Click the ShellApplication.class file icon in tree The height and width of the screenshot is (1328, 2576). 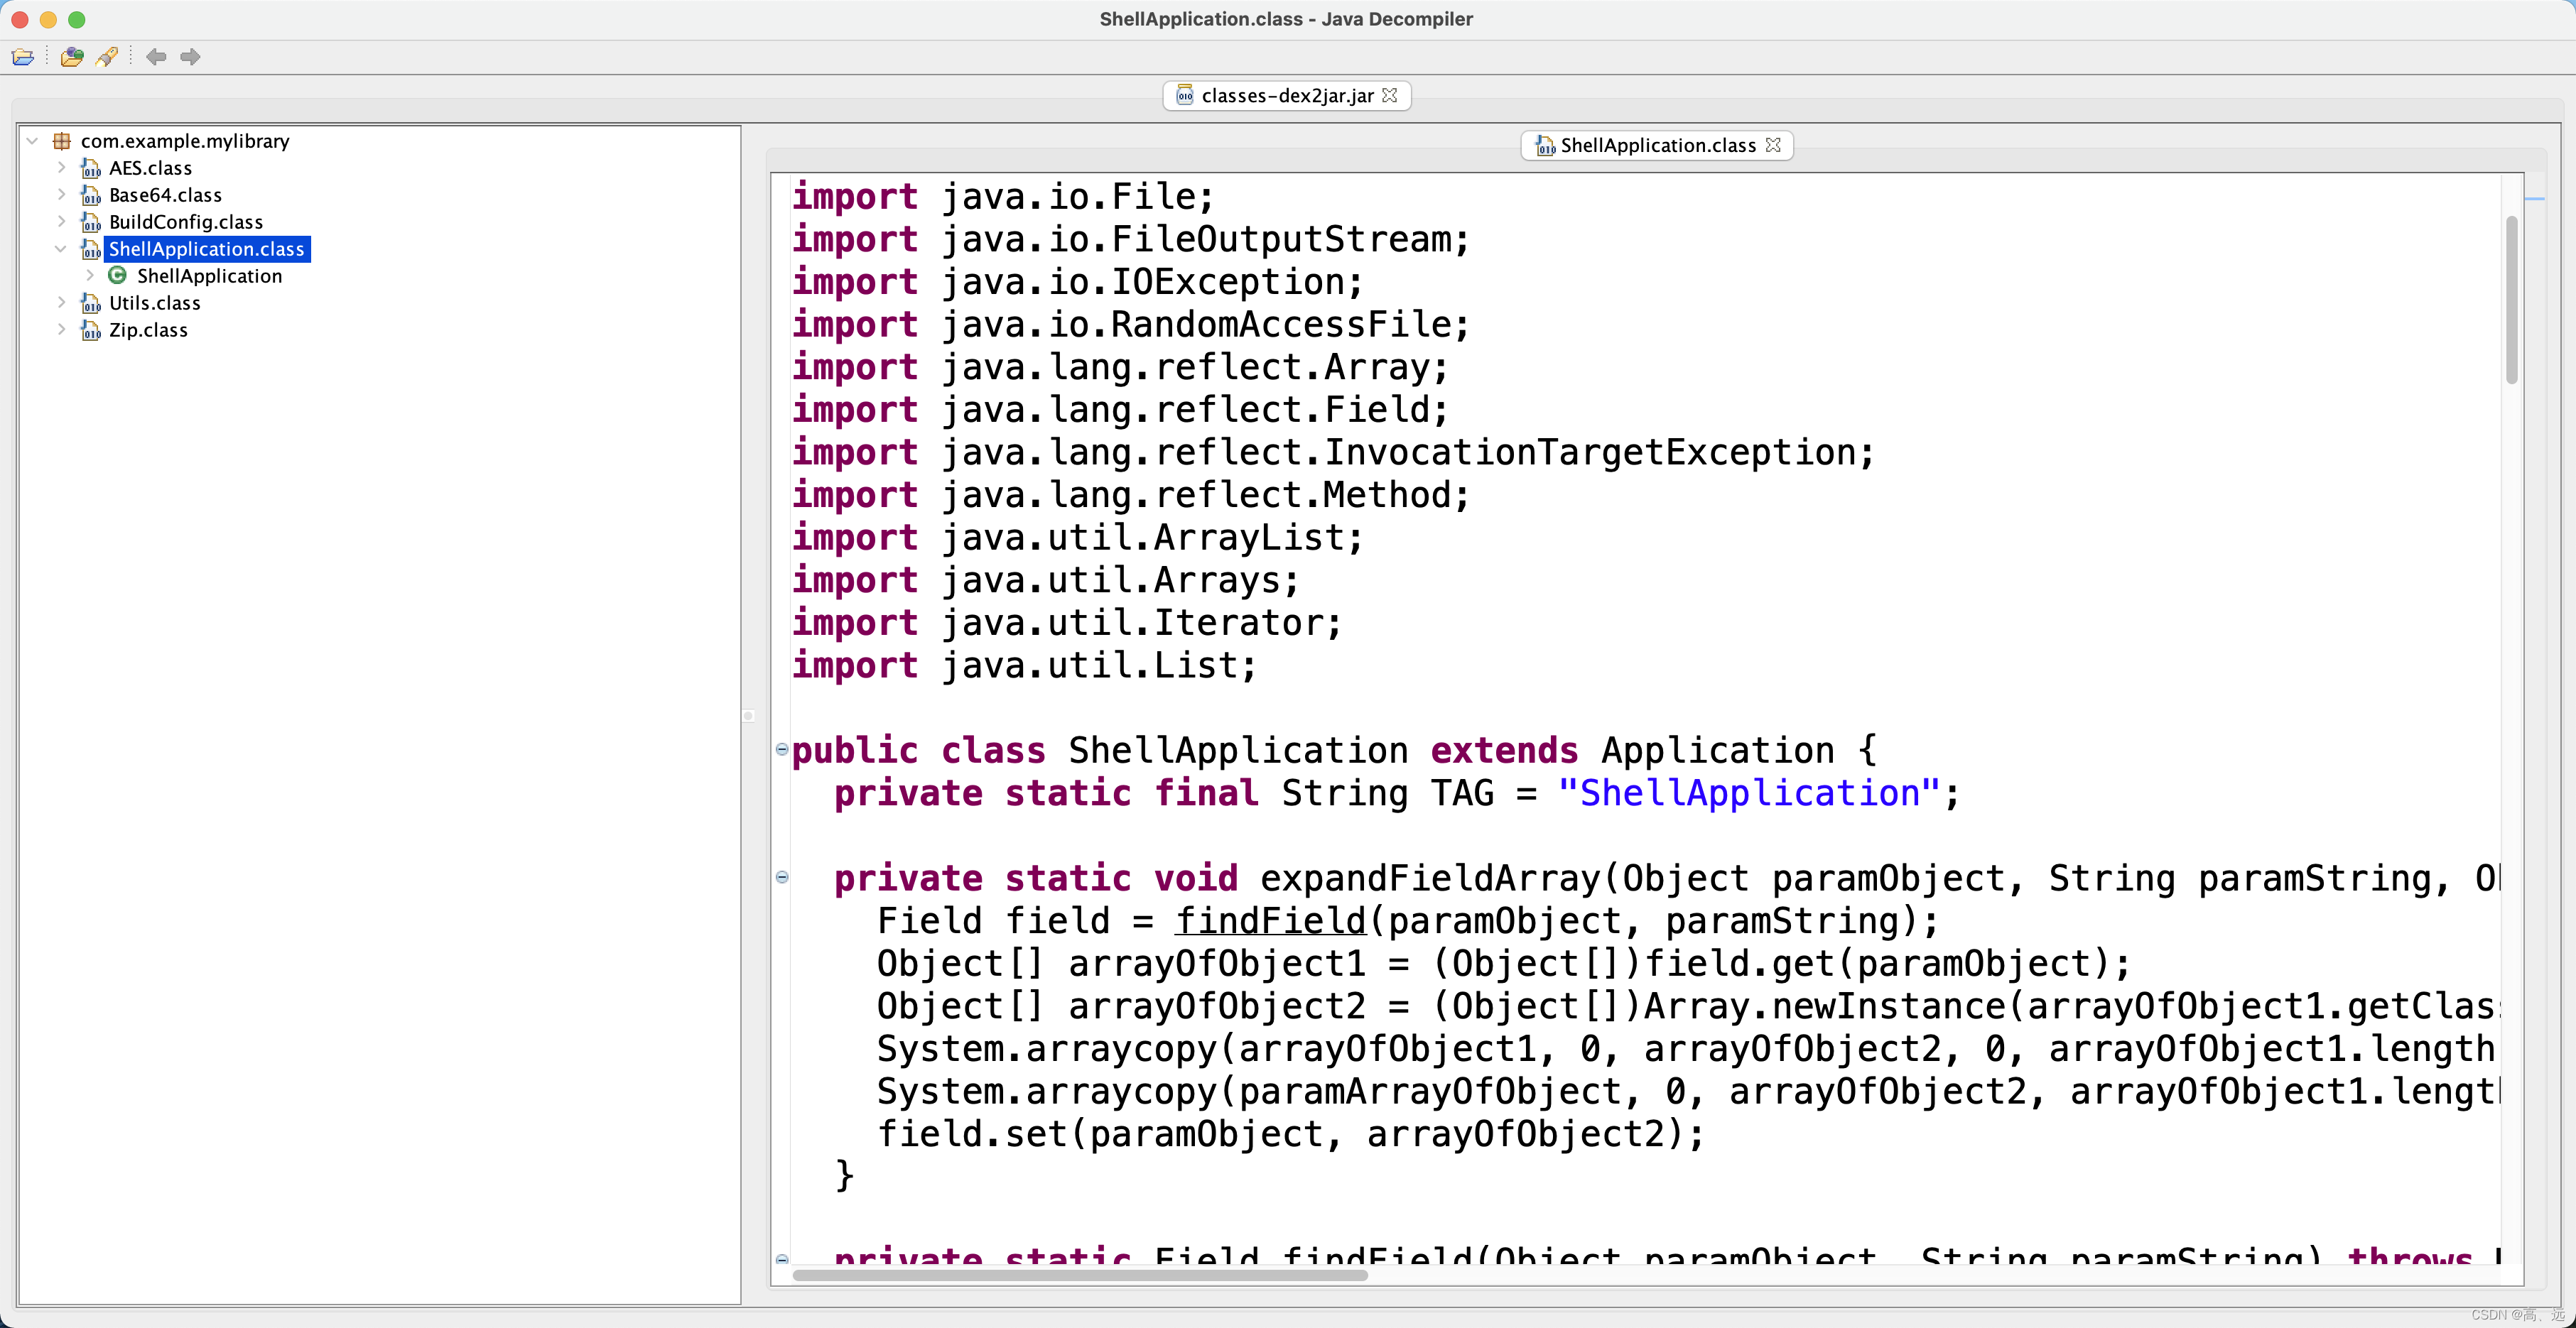point(91,249)
